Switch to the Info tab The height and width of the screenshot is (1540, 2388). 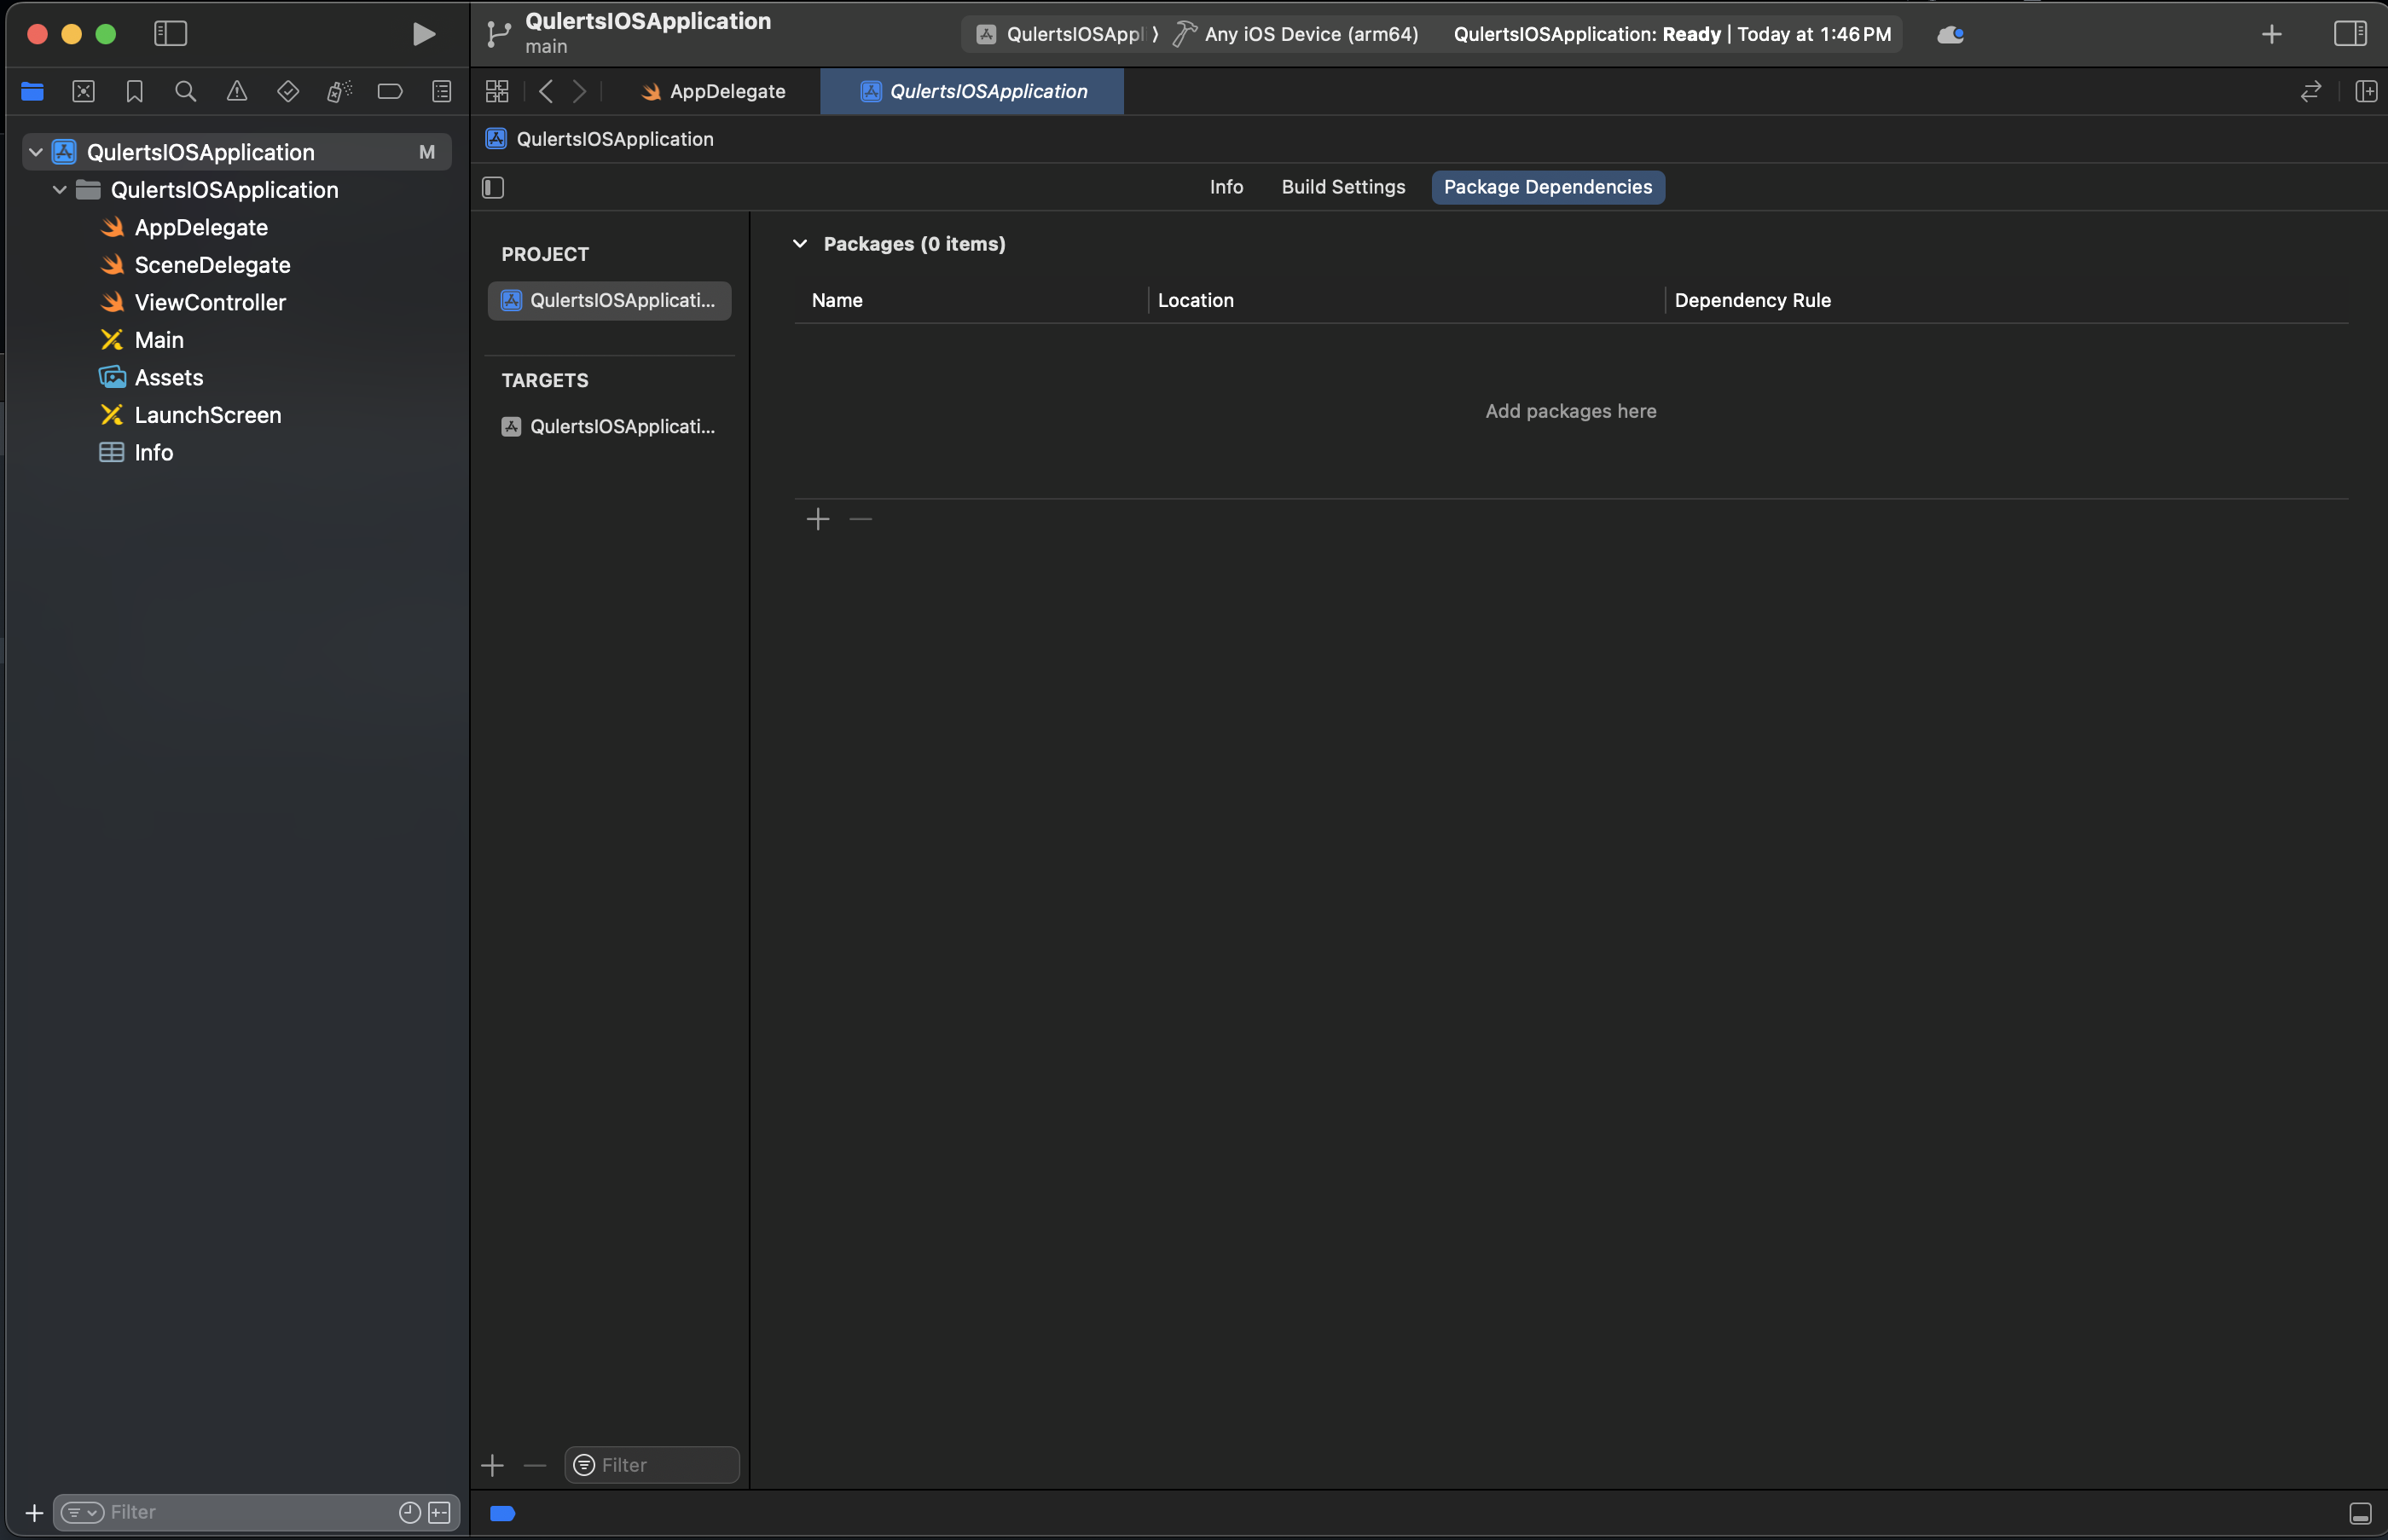coord(1226,187)
